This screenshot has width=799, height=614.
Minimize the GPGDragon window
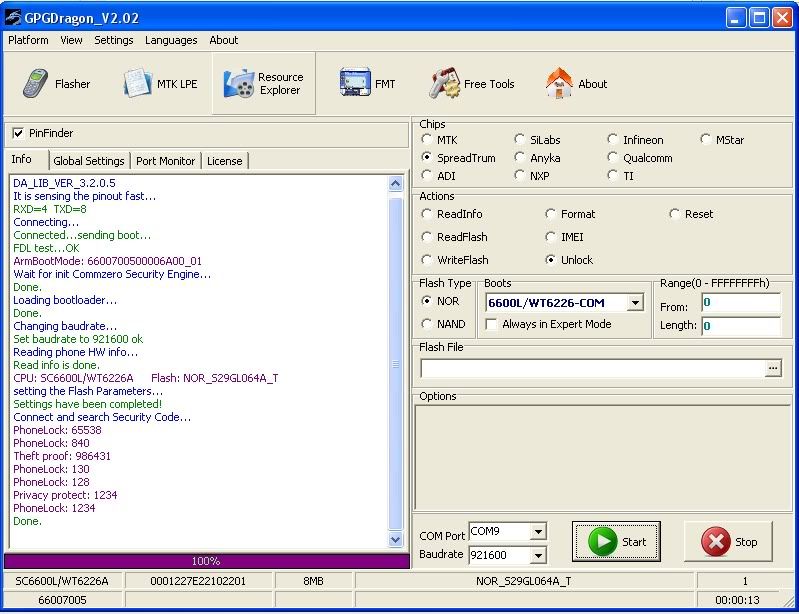click(x=735, y=18)
